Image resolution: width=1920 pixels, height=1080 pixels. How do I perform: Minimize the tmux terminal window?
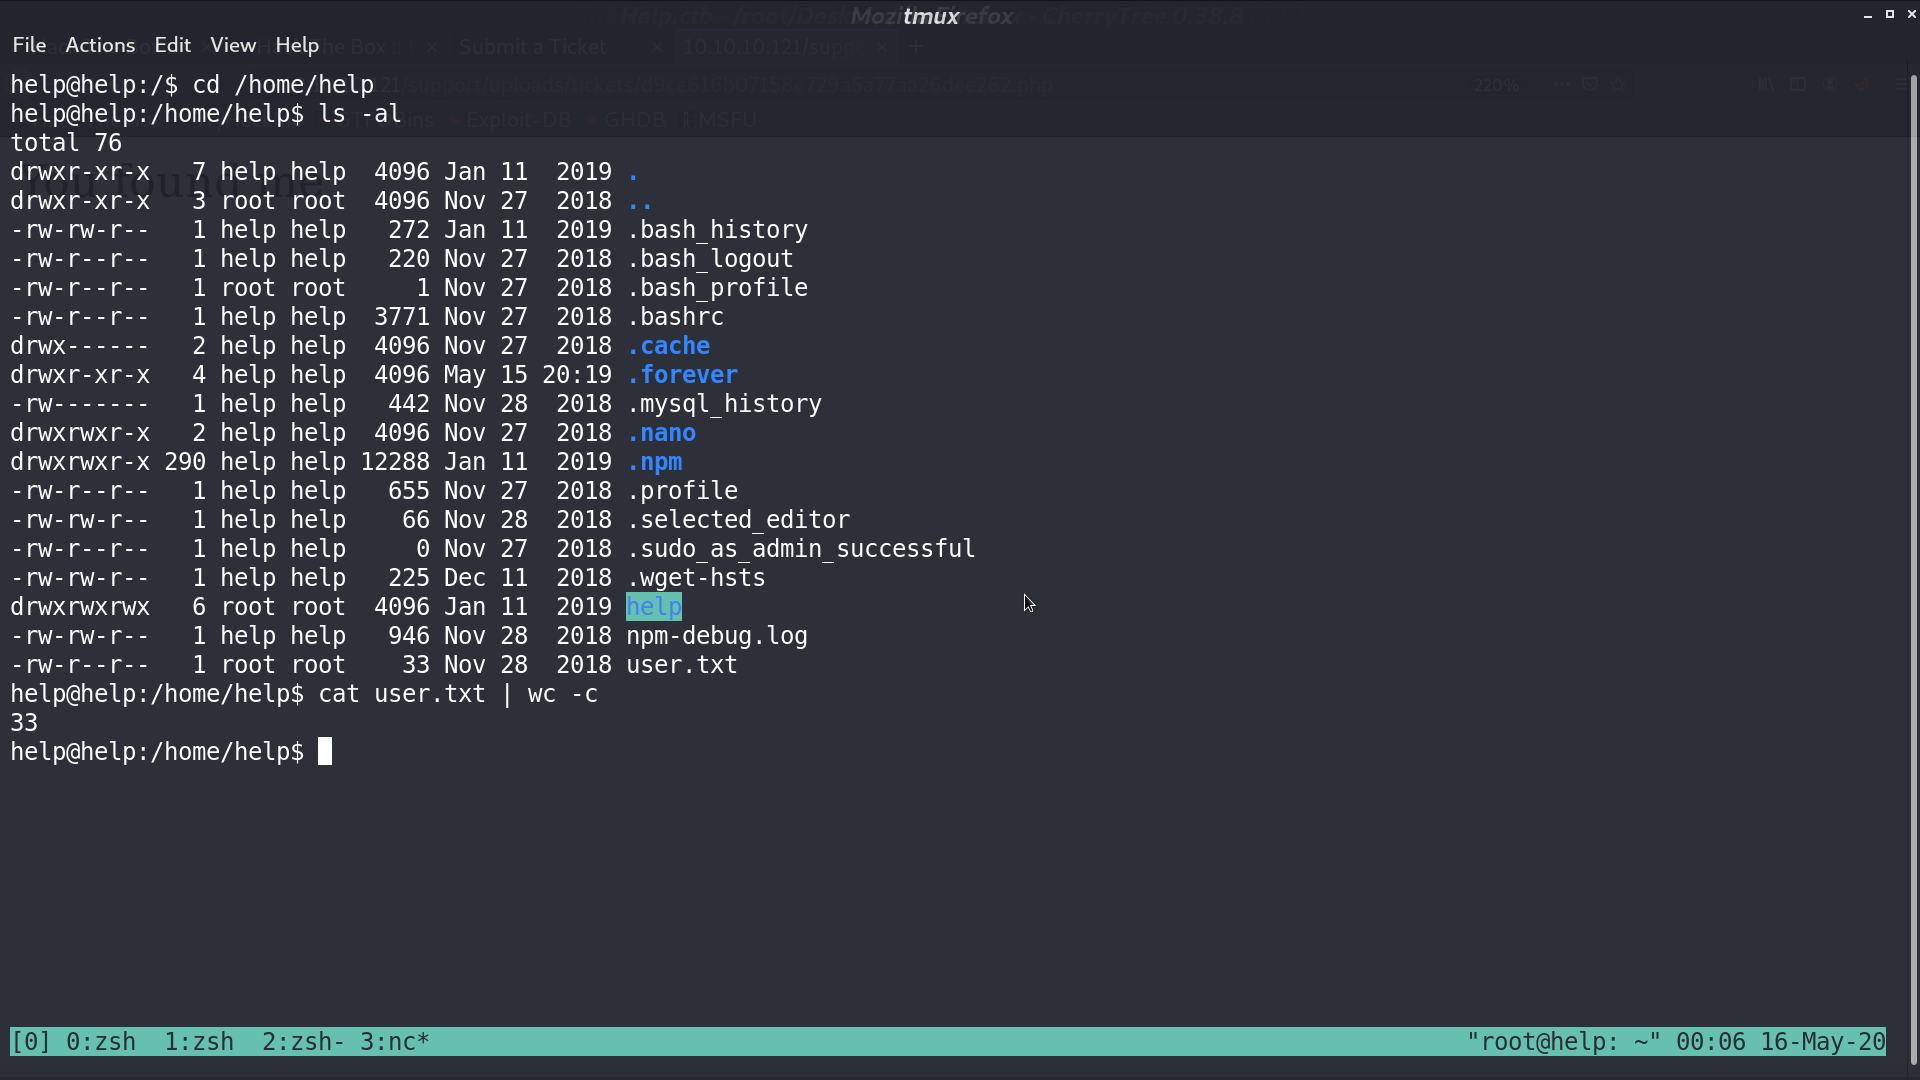1868,15
